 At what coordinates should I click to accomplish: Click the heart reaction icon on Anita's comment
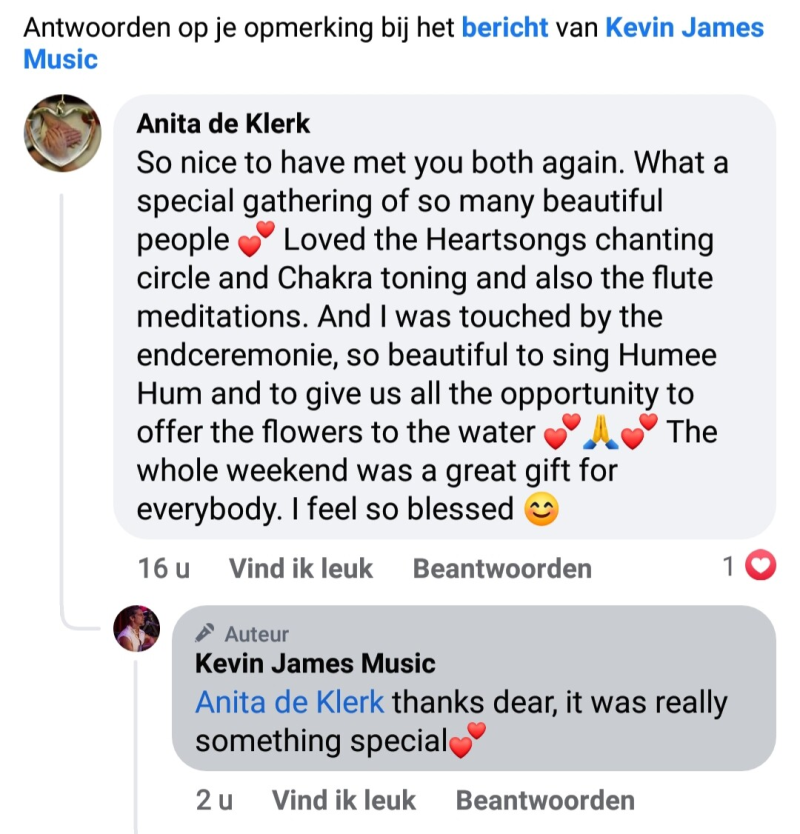[763, 568]
